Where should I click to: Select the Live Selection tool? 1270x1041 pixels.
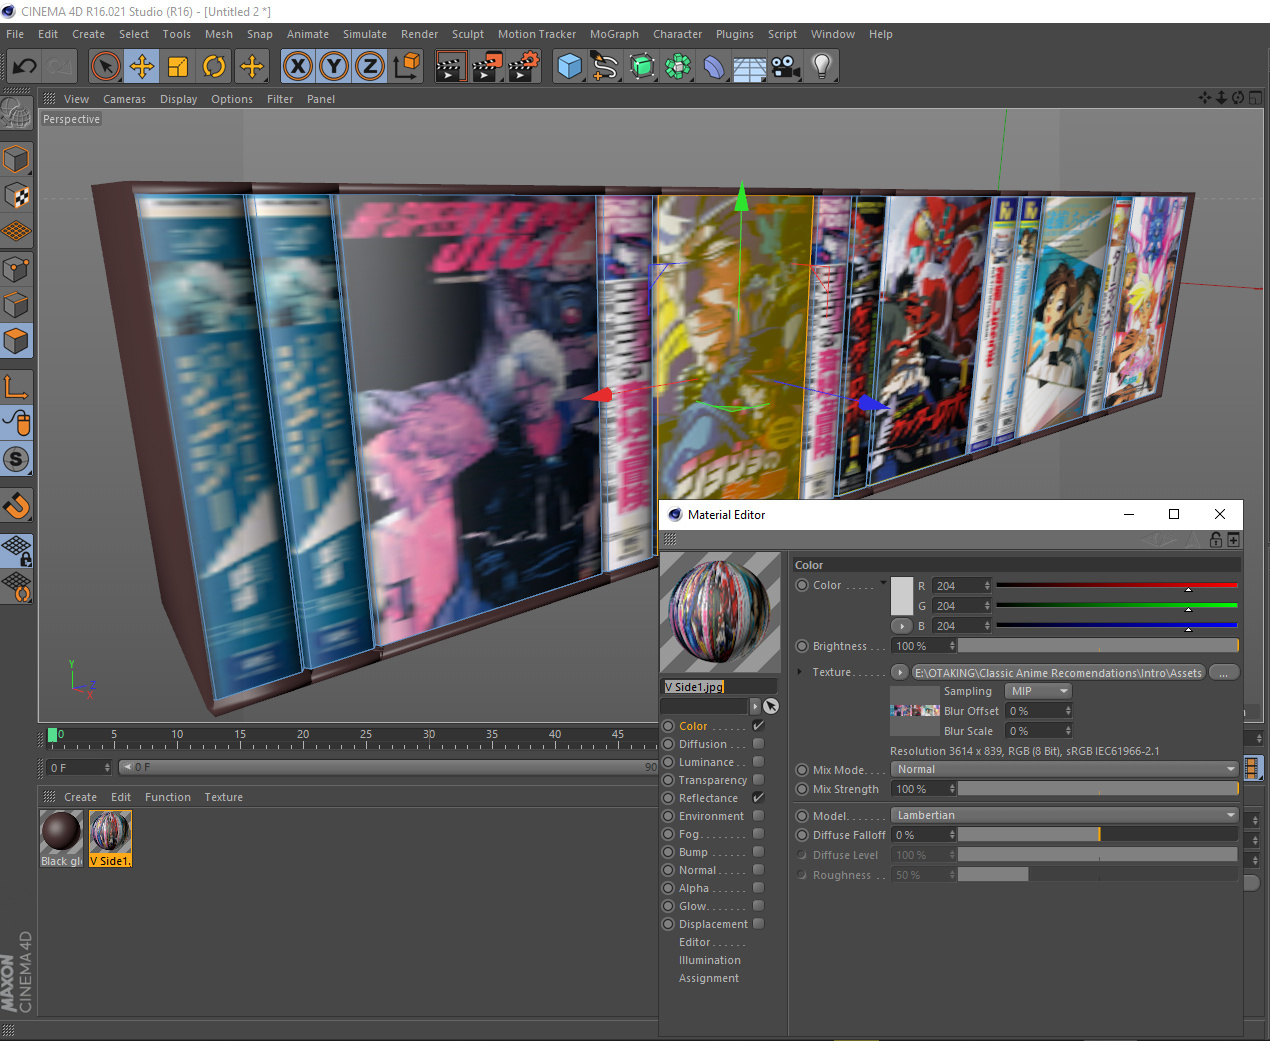pos(105,67)
